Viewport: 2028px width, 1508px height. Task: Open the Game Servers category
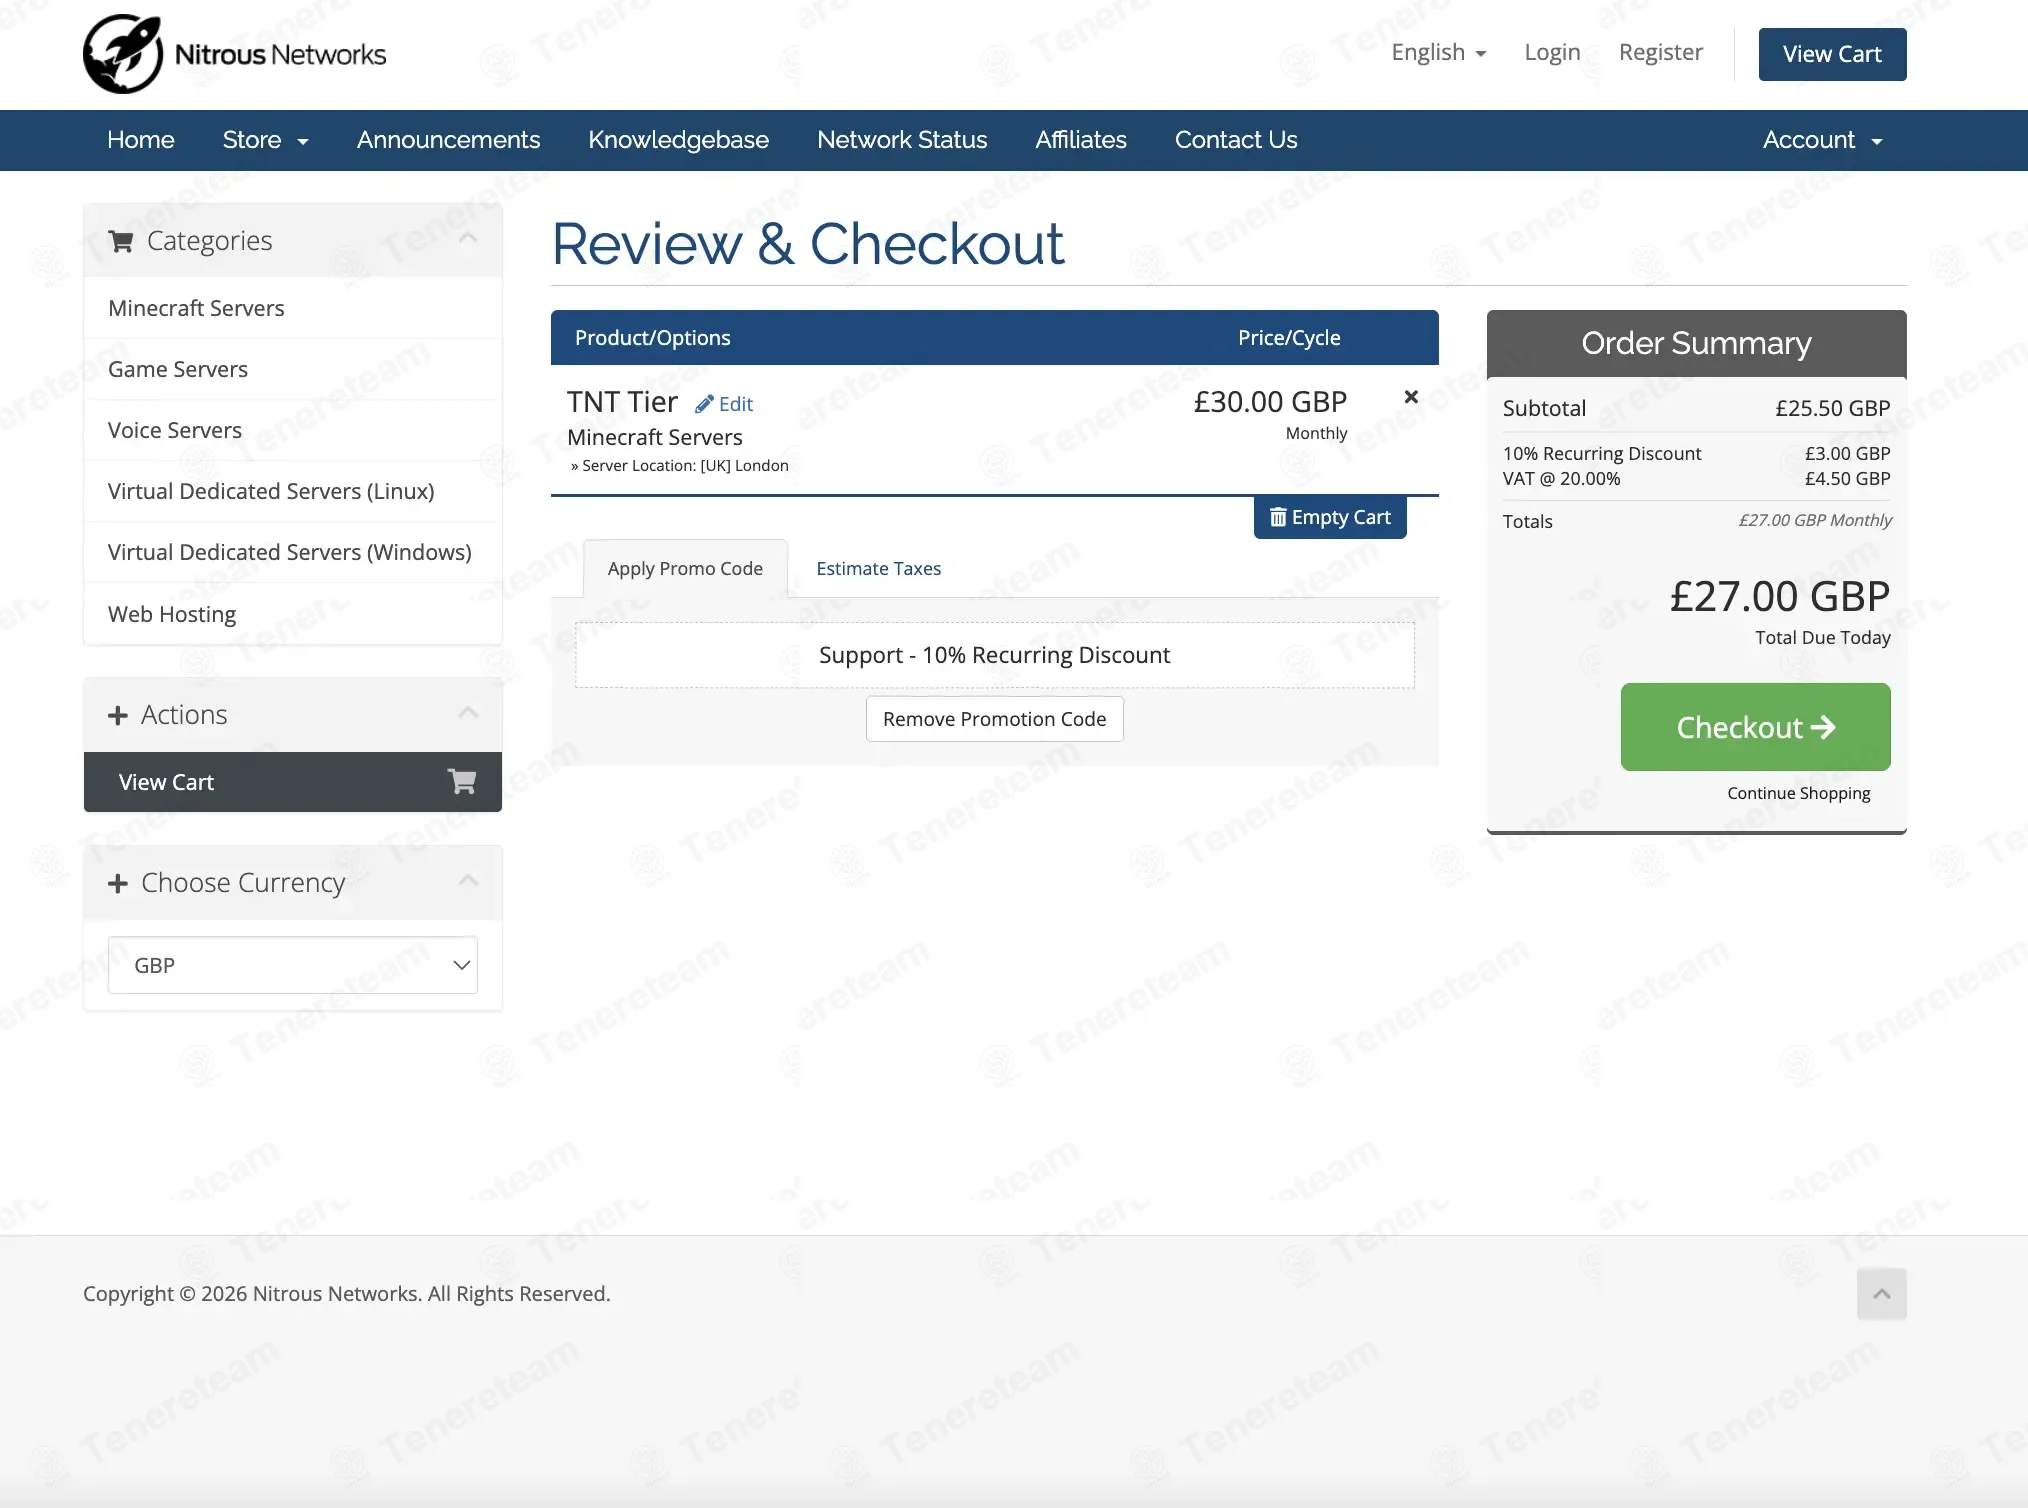click(x=293, y=369)
